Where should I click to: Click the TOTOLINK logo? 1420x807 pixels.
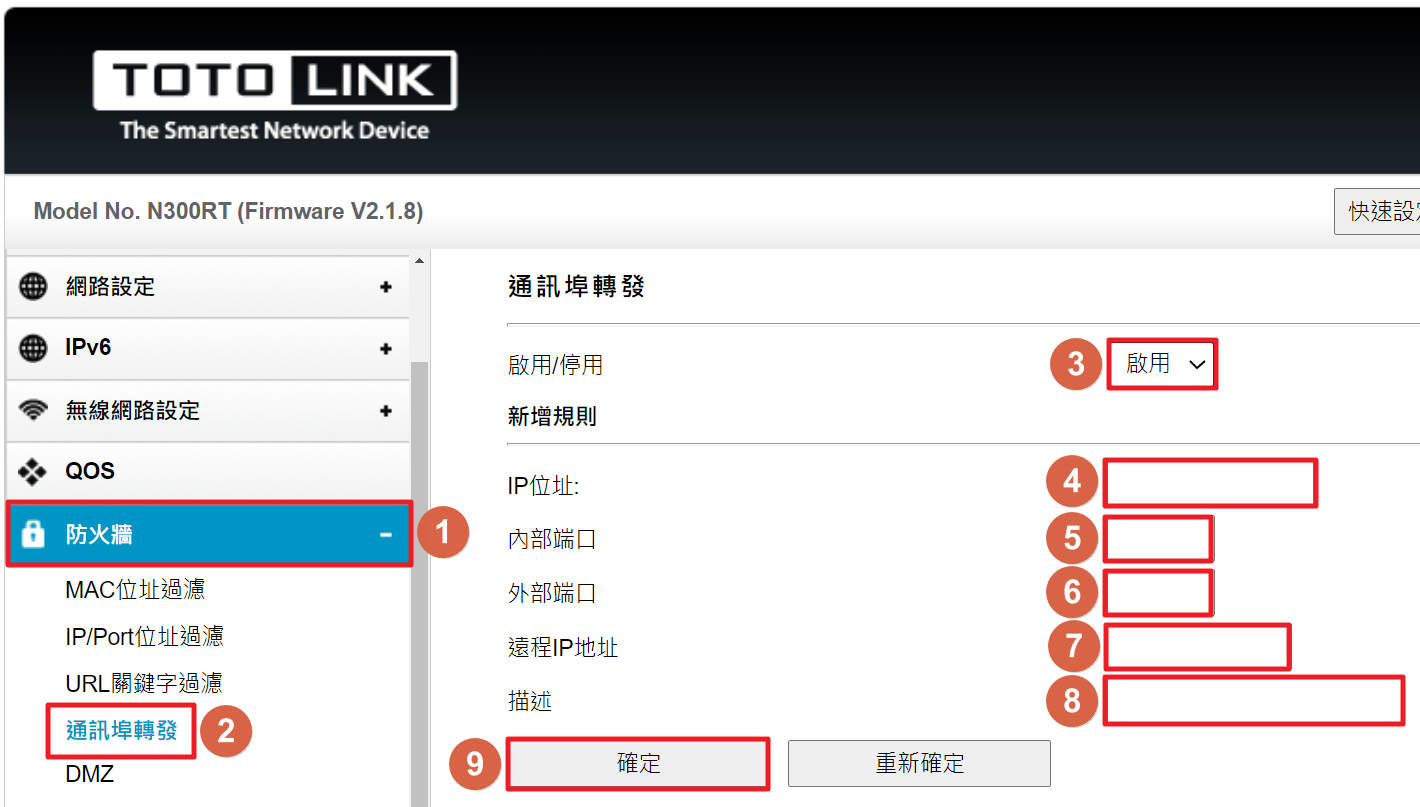[x=275, y=96]
